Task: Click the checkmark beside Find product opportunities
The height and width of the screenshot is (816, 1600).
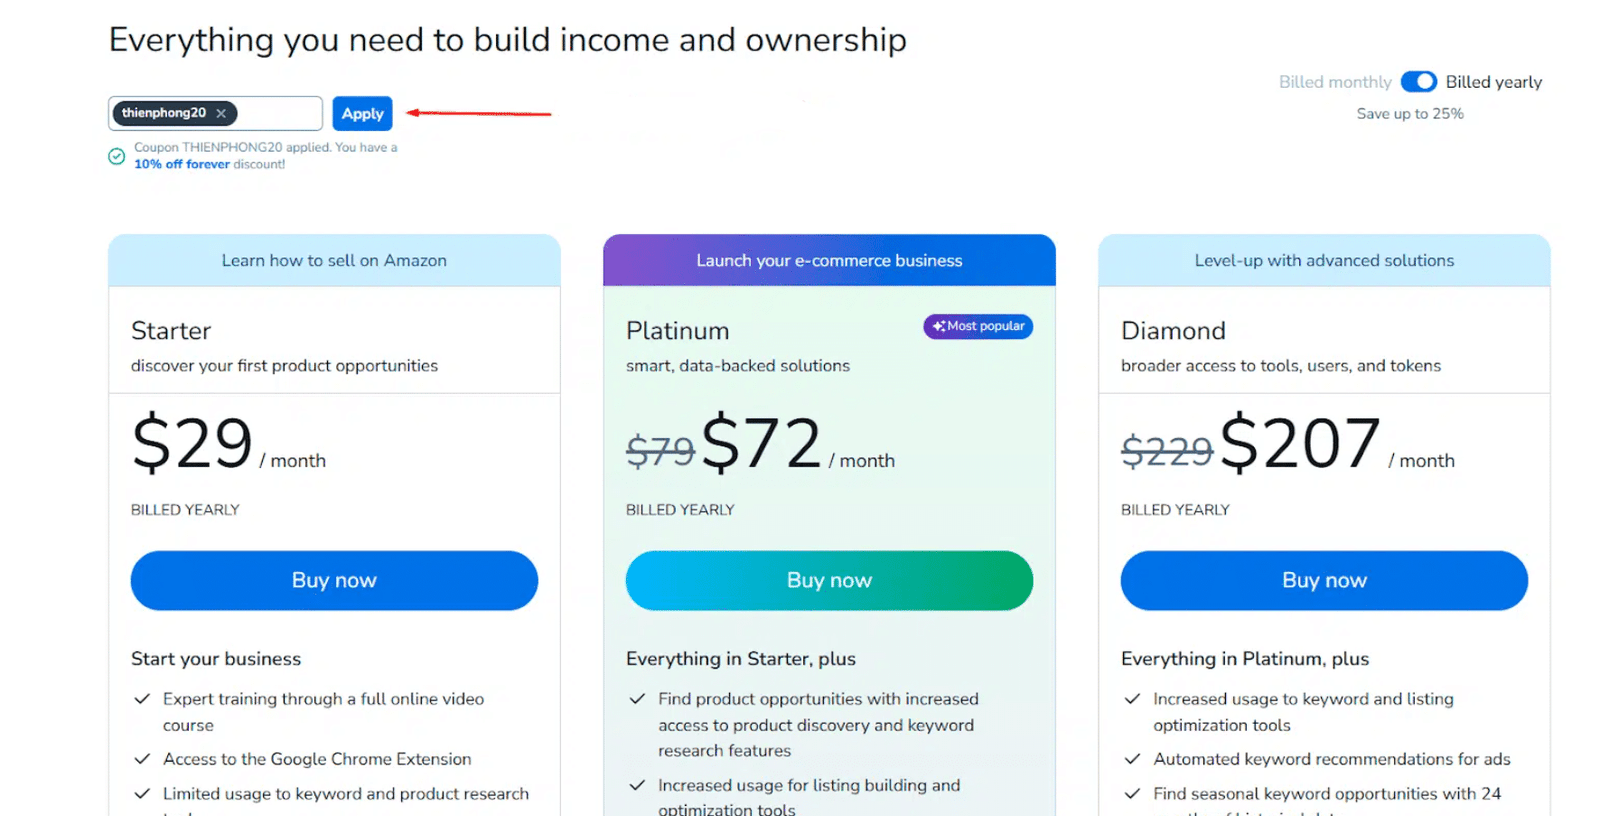Action: [637, 699]
